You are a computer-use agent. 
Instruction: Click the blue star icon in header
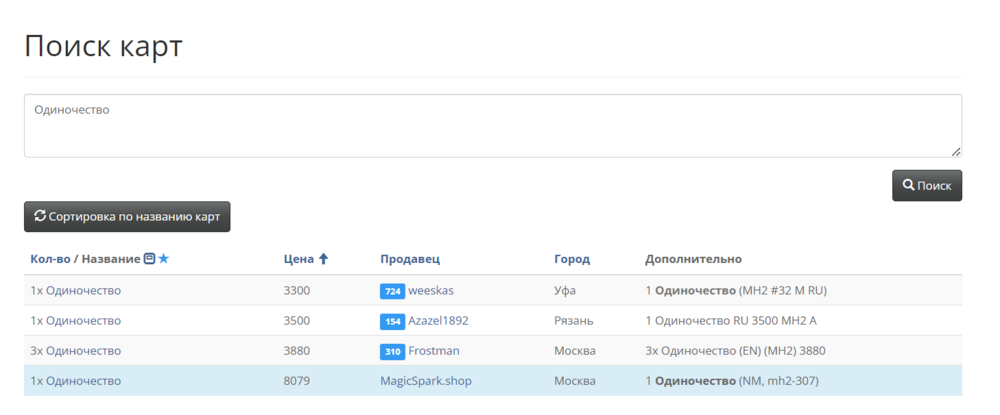click(164, 259)
